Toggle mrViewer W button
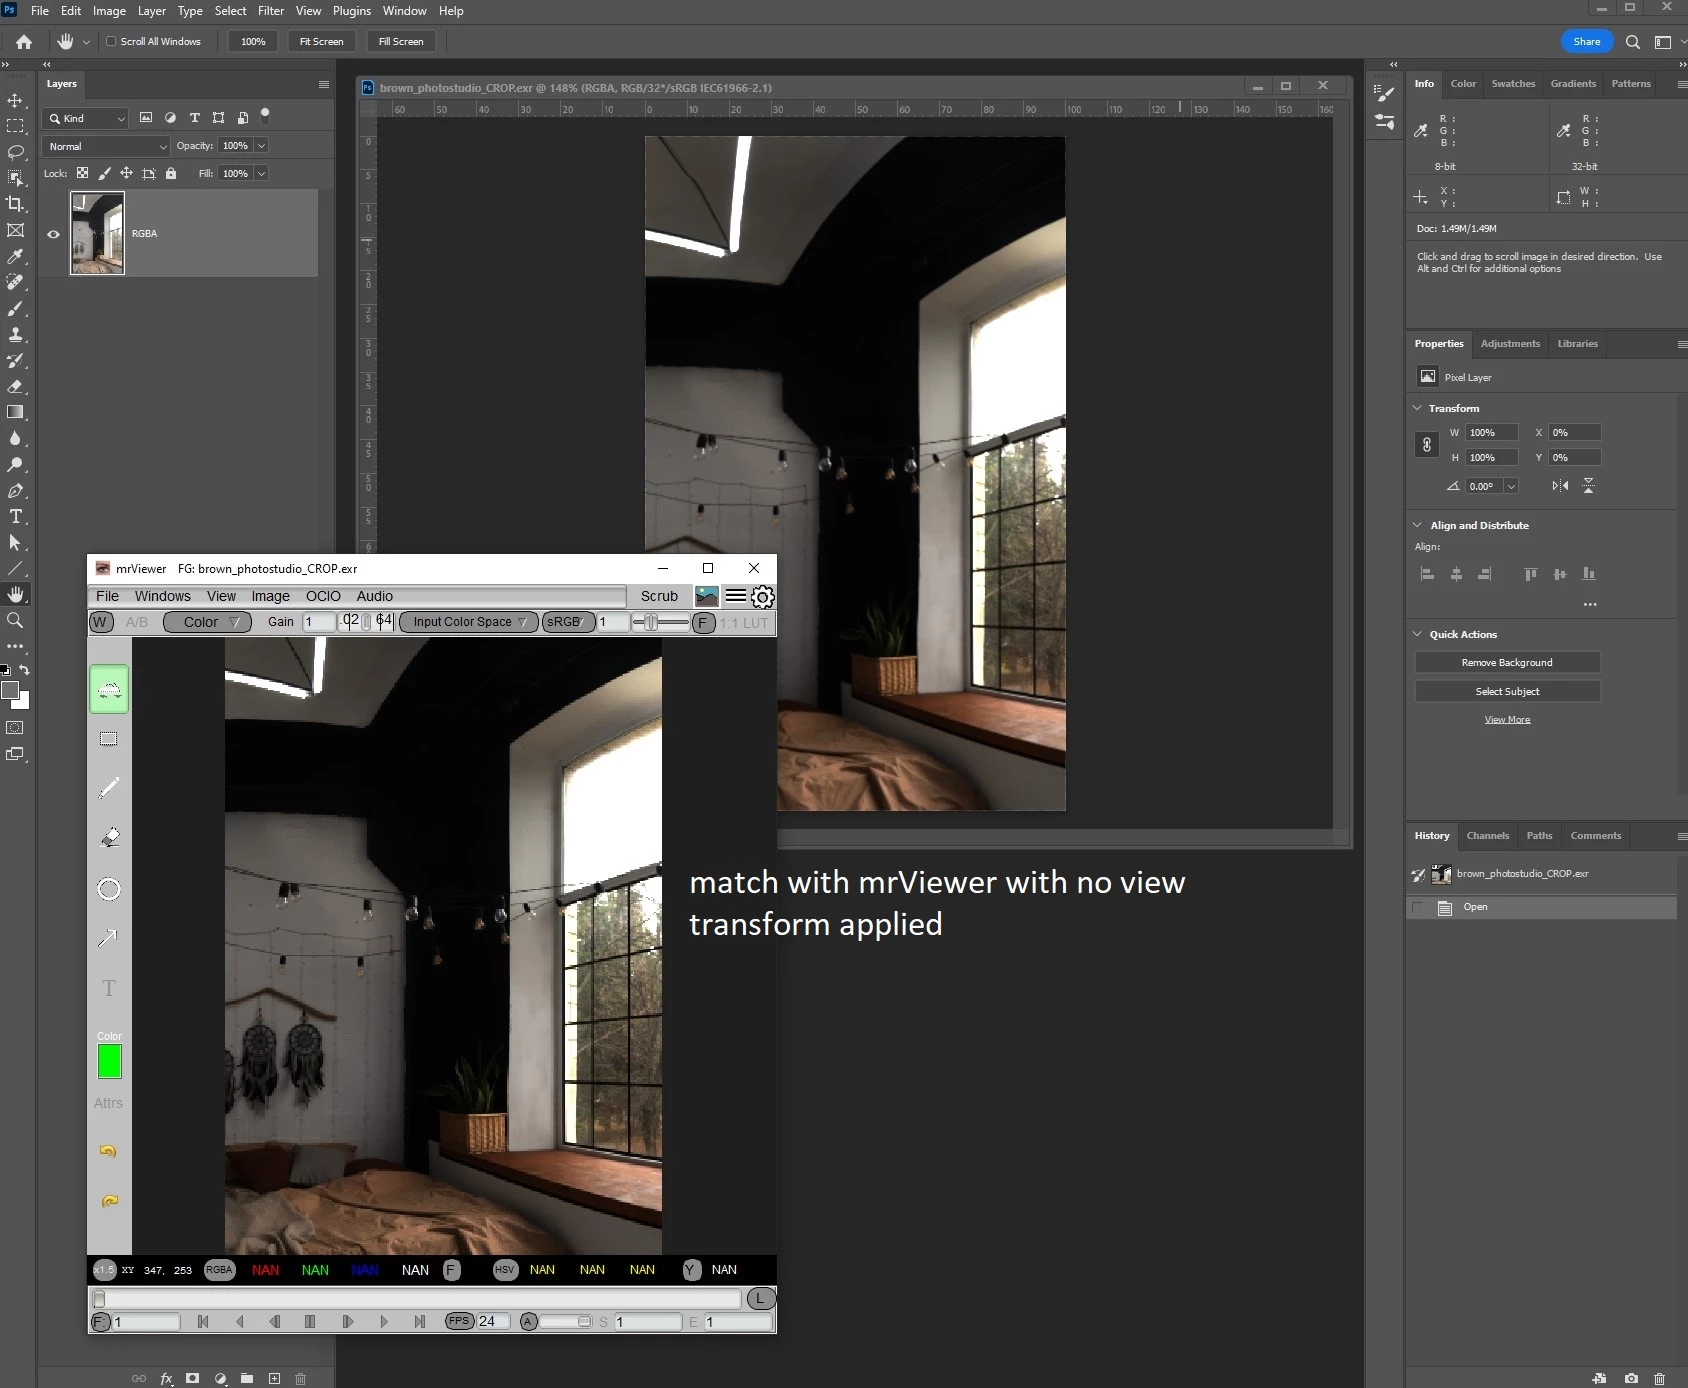Viewport: 1688px width, 1388px height. [100, 622]
